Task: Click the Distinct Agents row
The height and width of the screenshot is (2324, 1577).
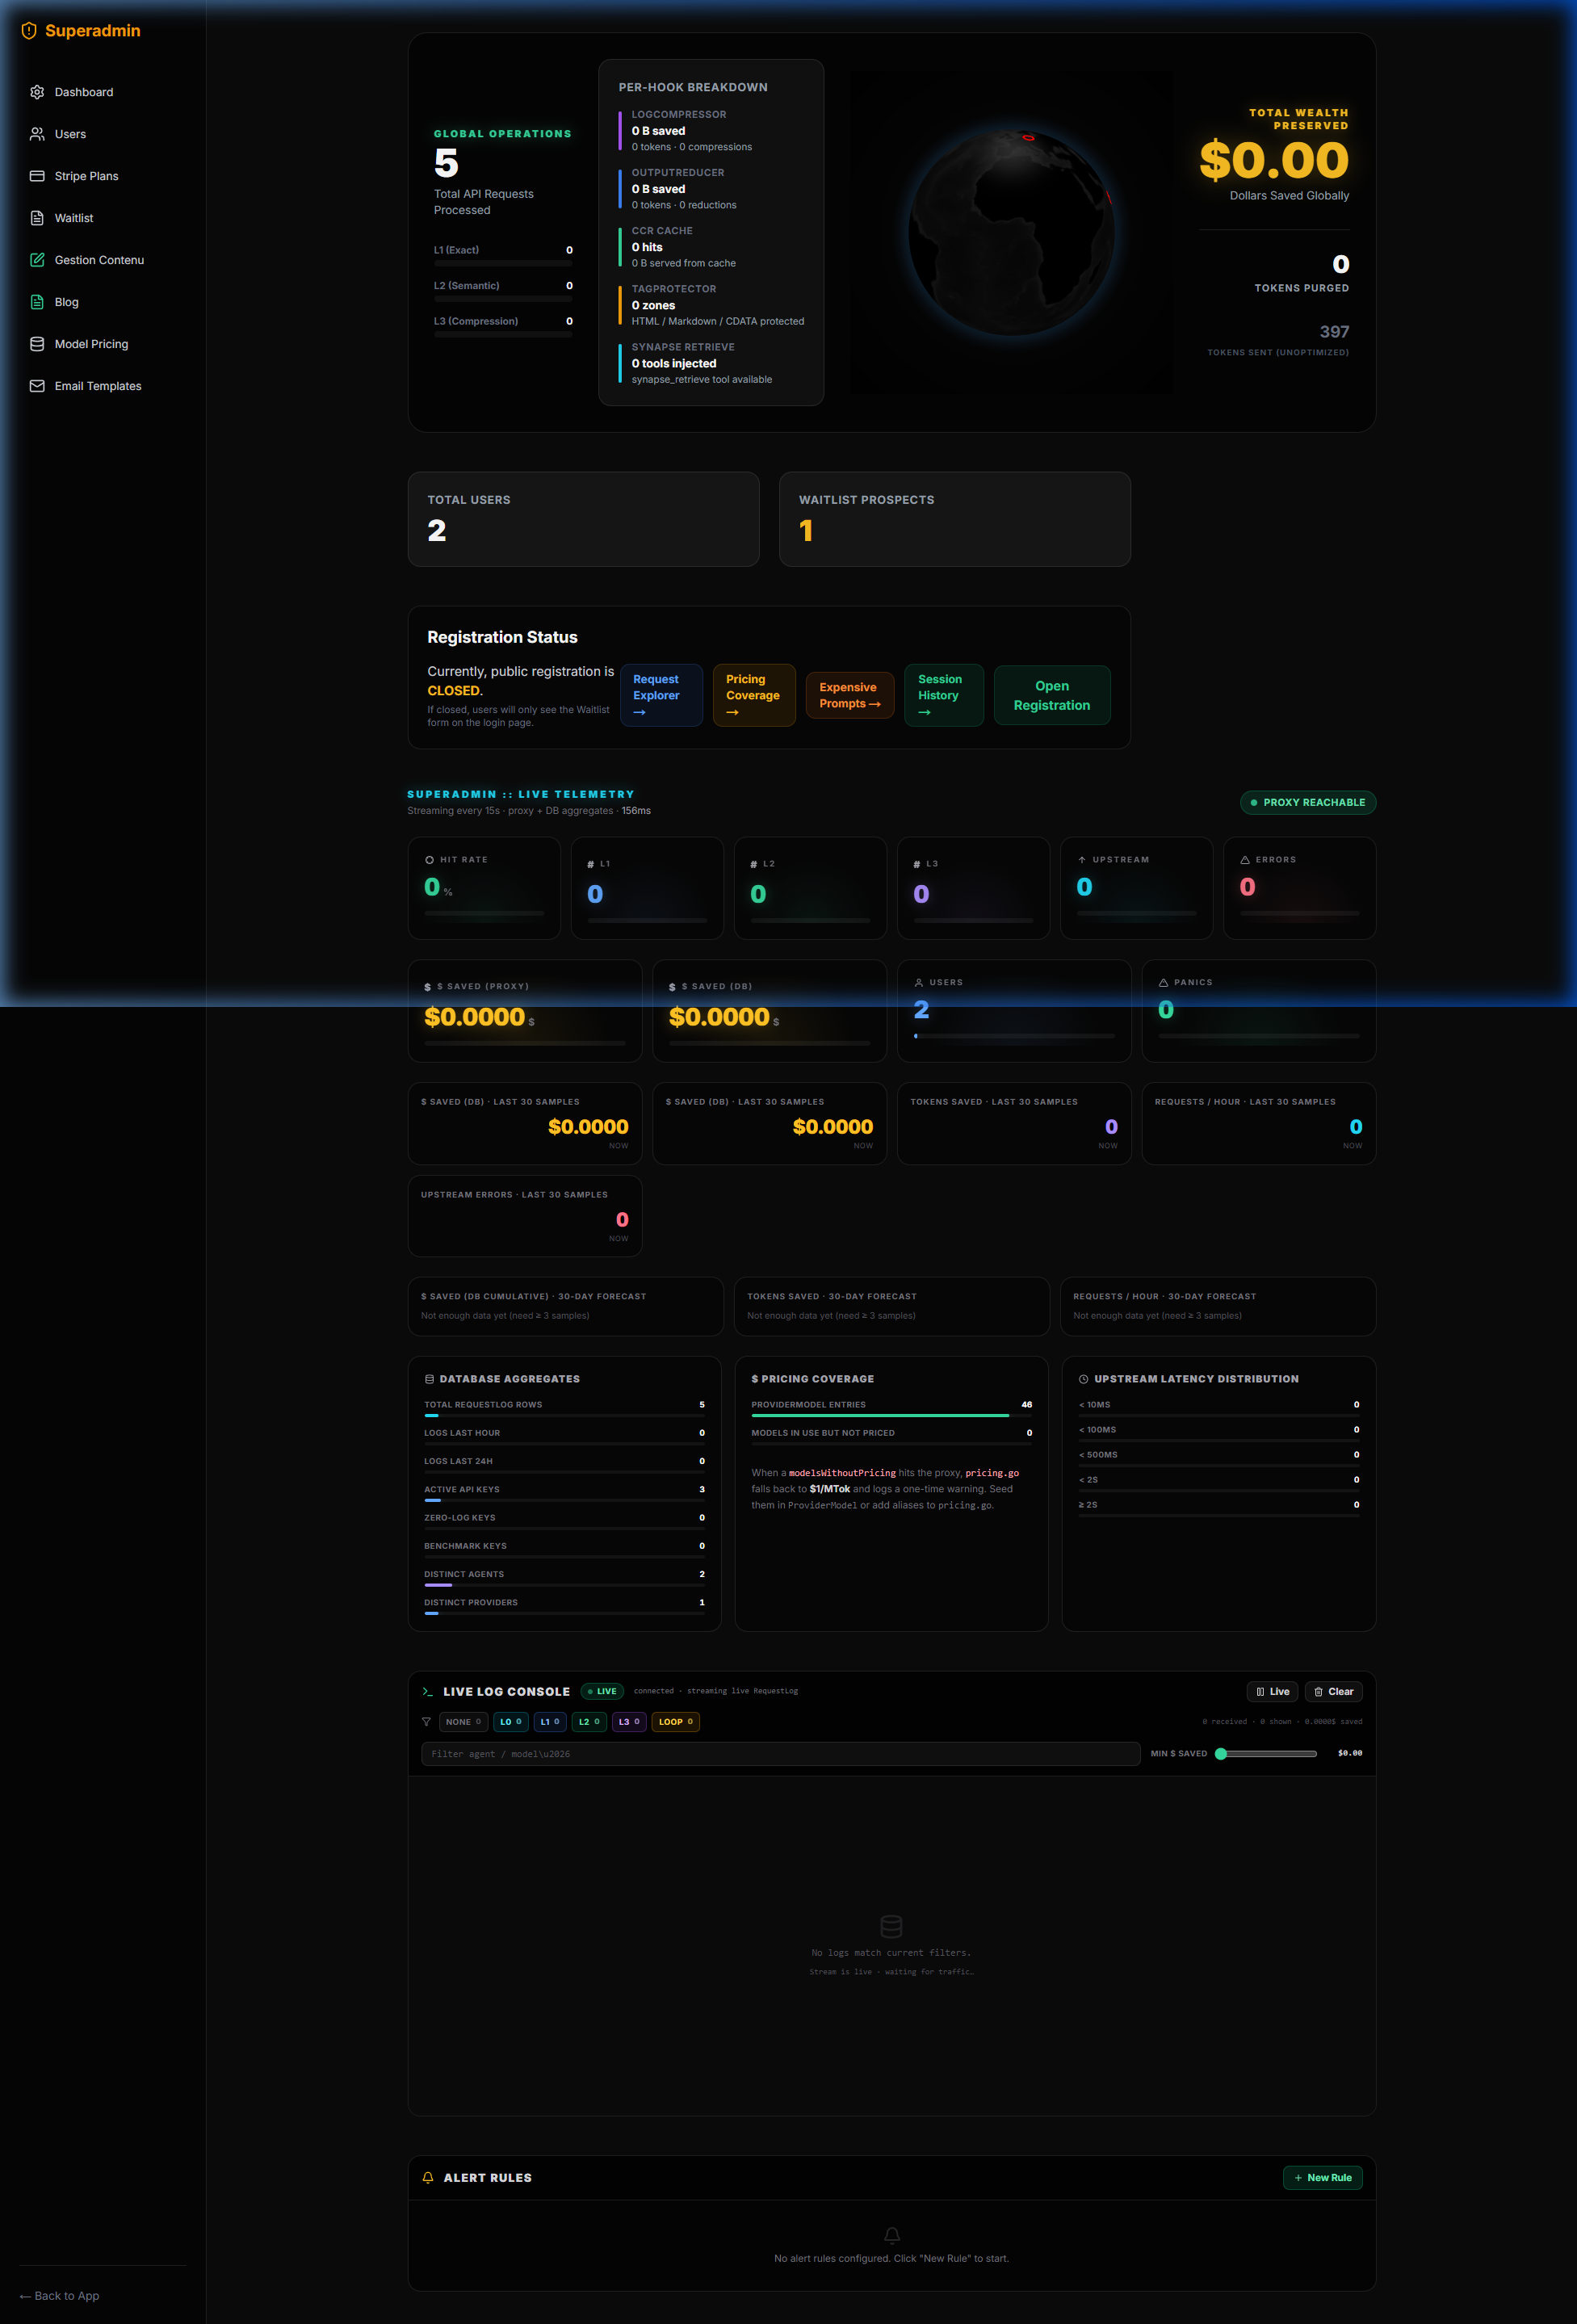Action: 565,1578
